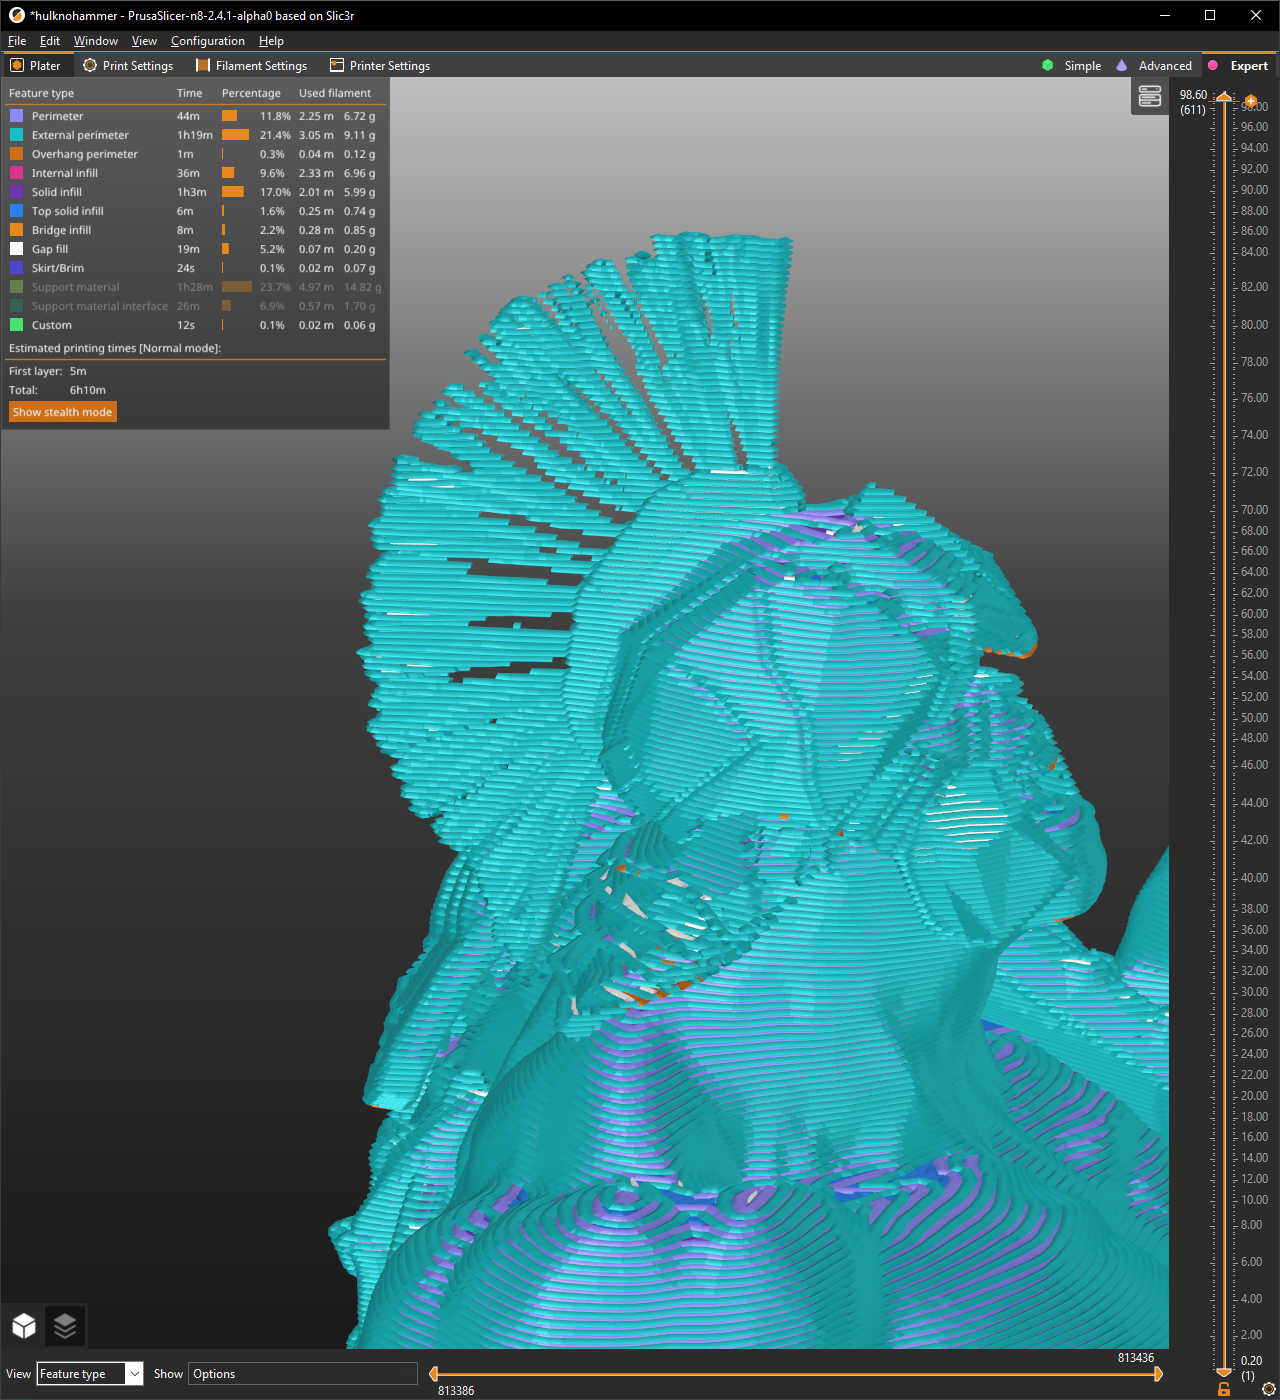Screen dimensions: 1280x1400
Task: Open the Filament Settings tab
Action: [x=251, y=65]
